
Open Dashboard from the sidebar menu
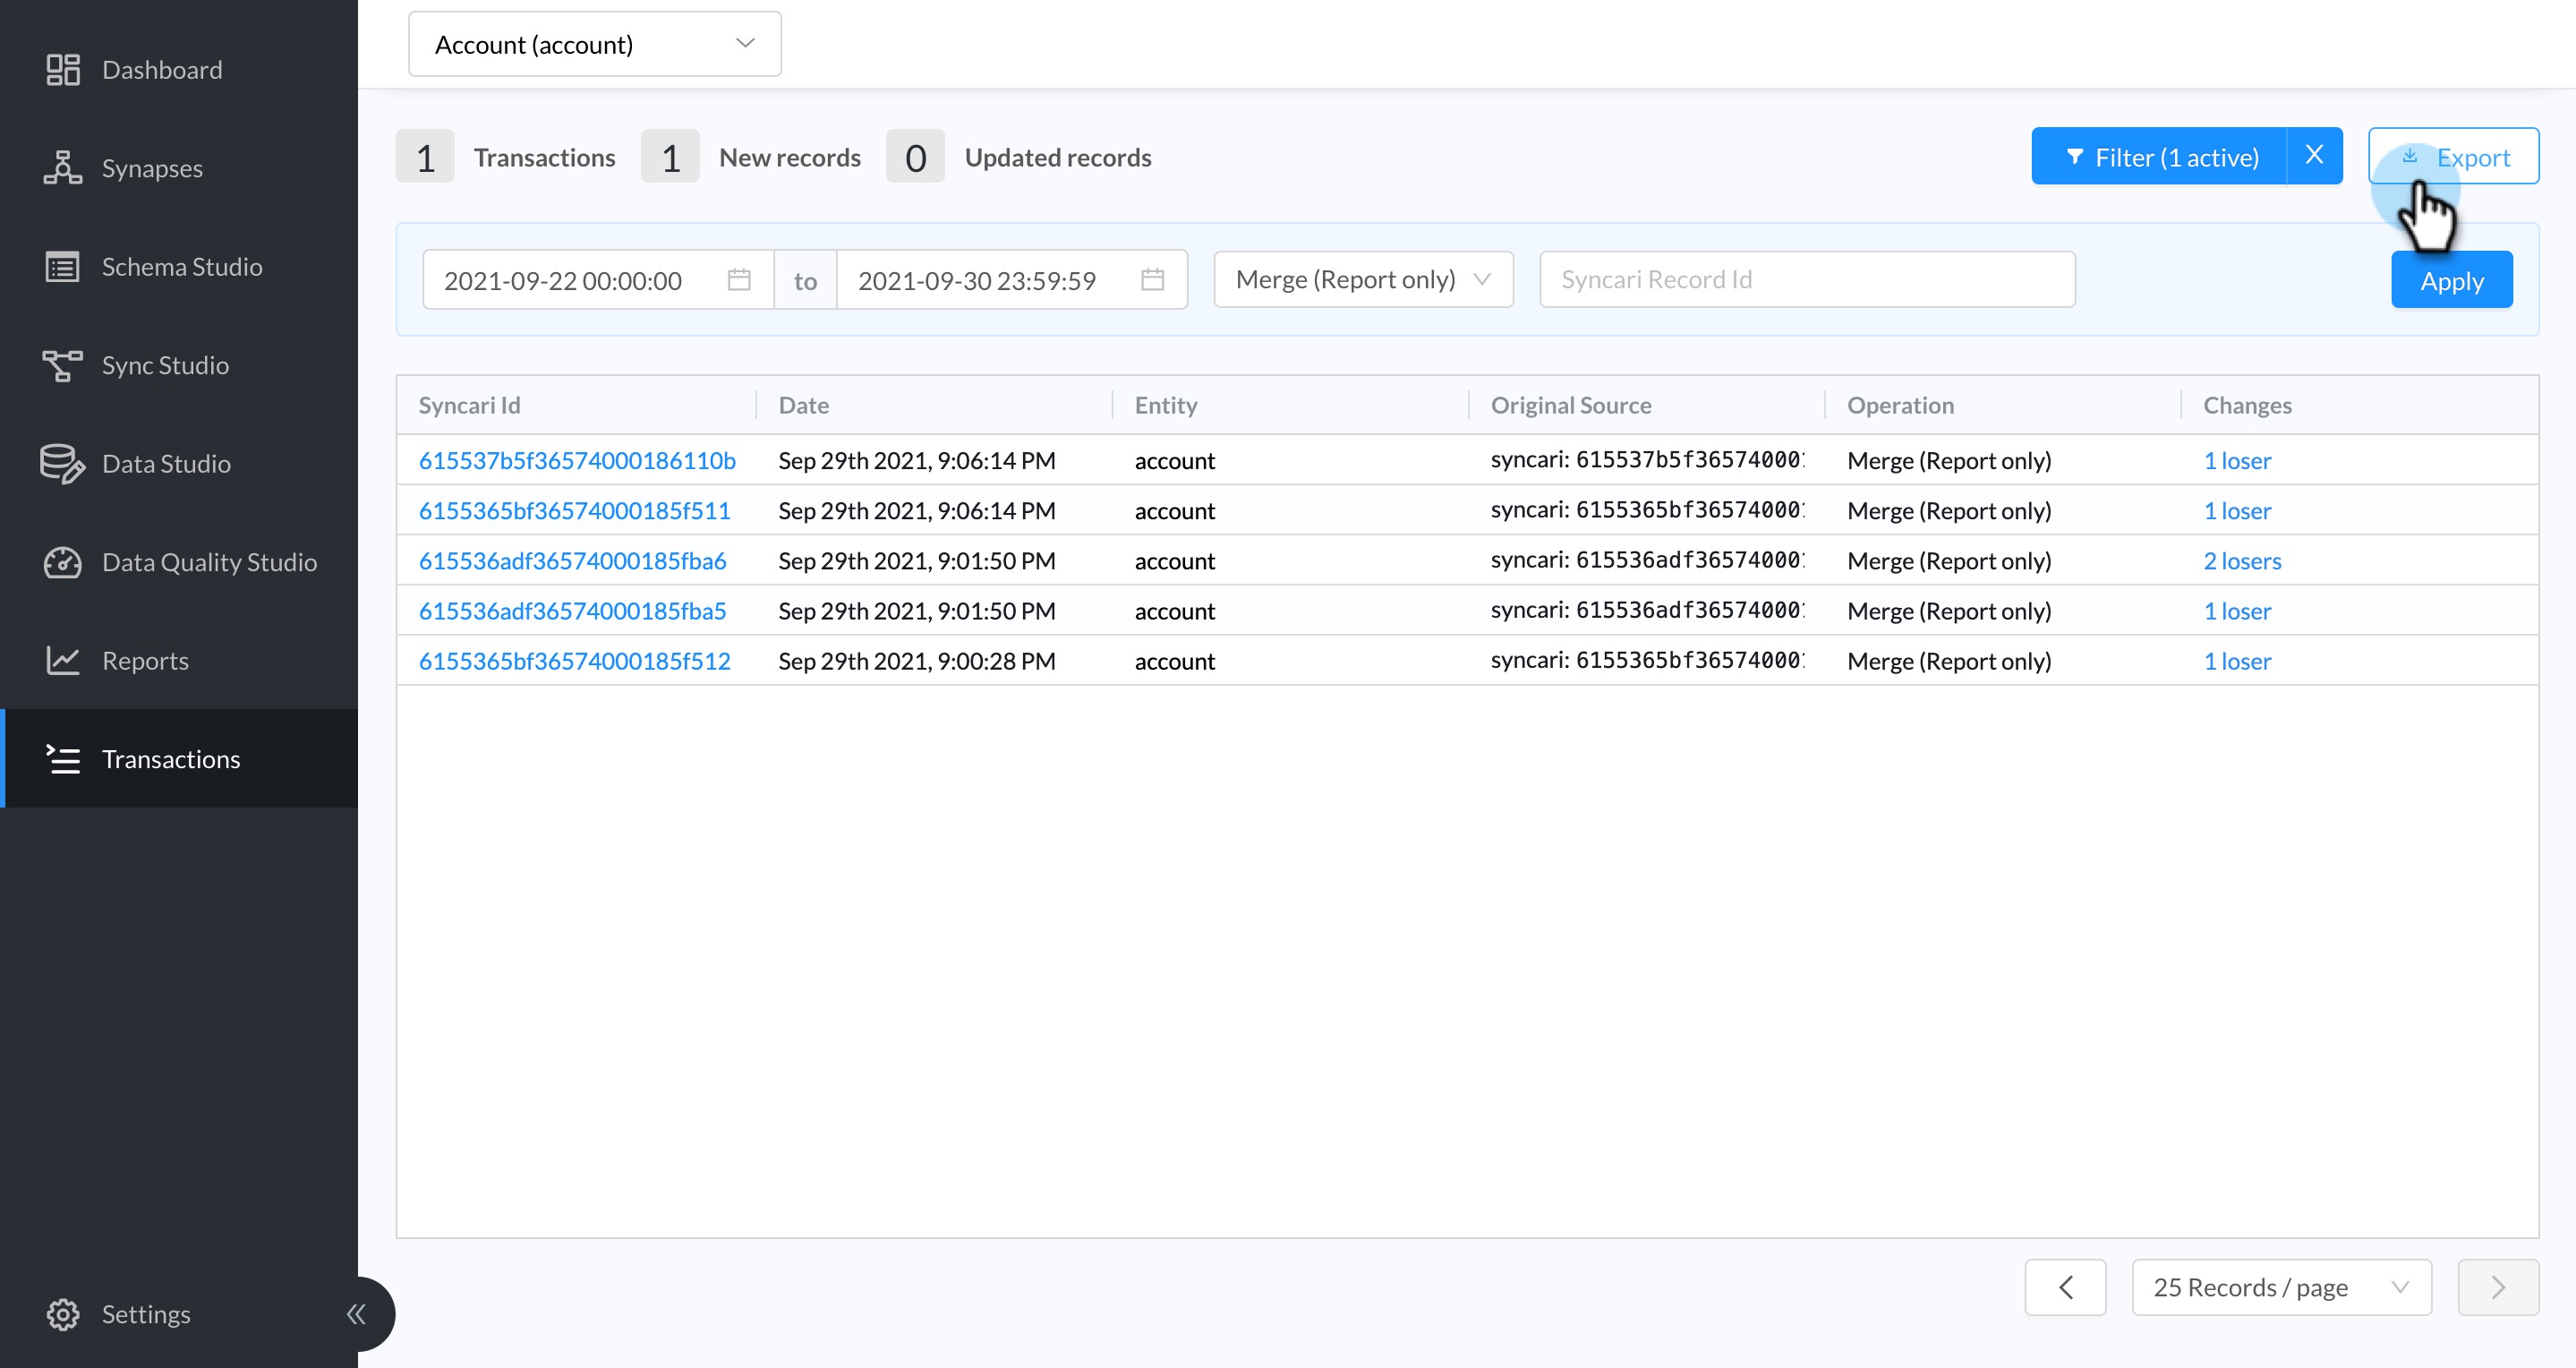[x=179, y=70]
